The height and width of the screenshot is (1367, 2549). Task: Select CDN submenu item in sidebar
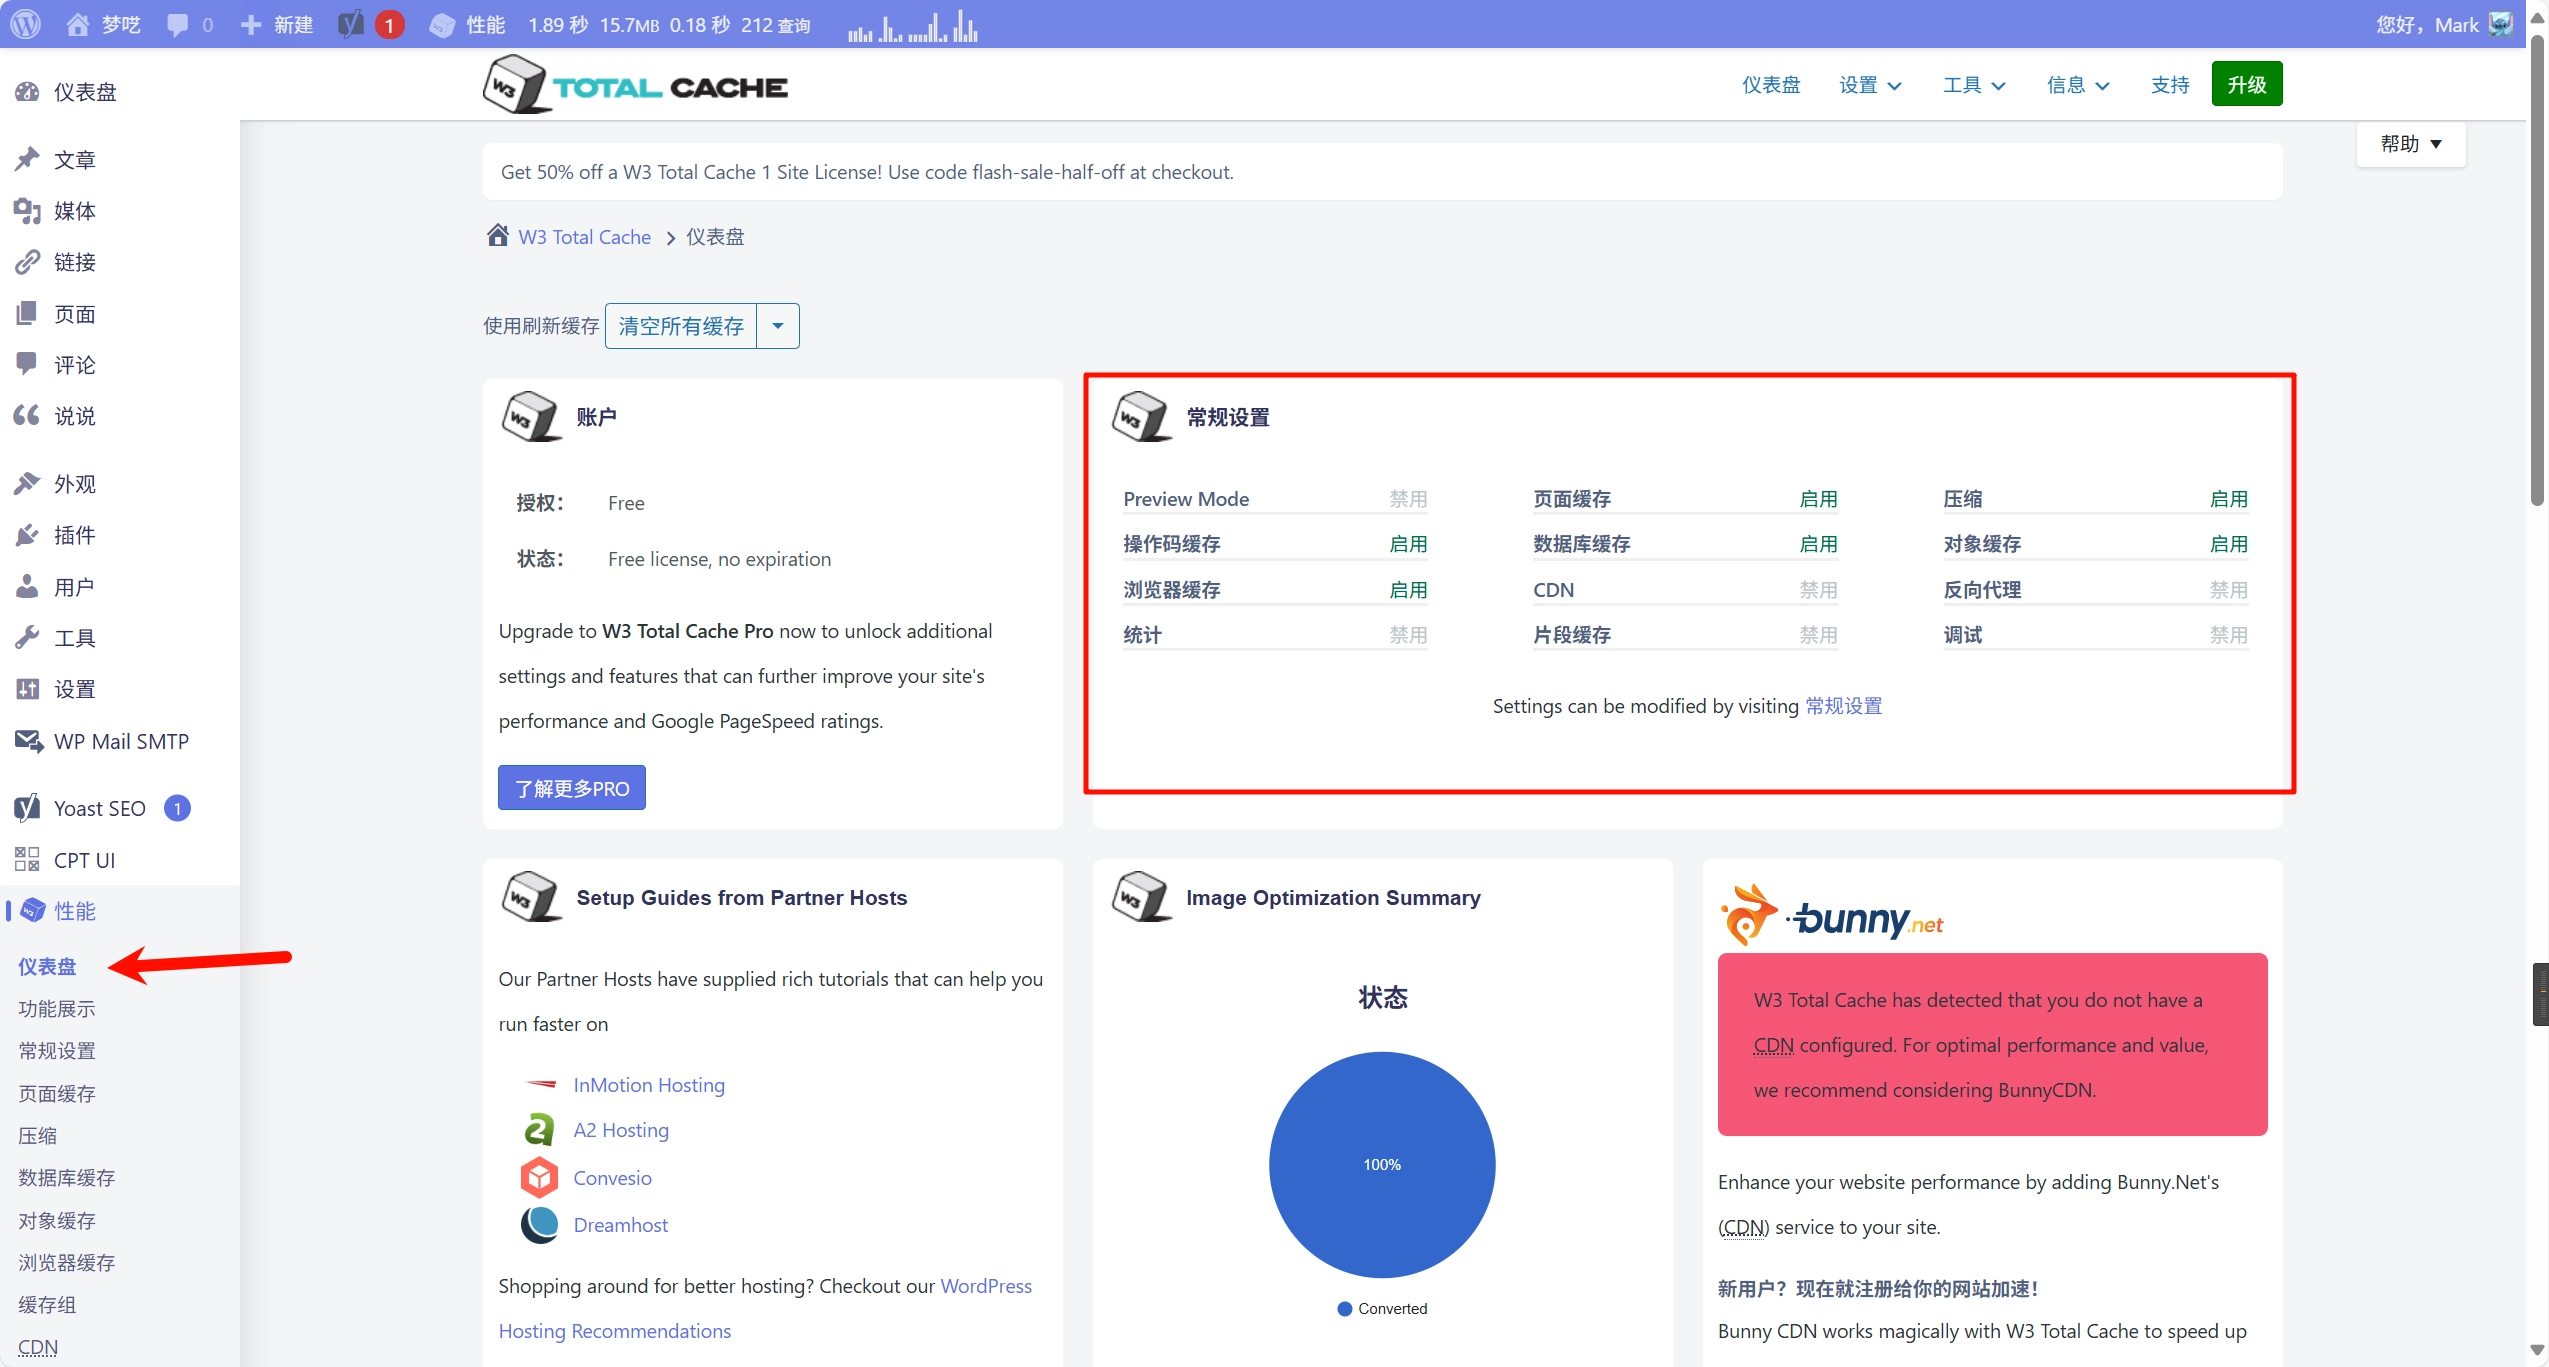(x=38, y=1347)
